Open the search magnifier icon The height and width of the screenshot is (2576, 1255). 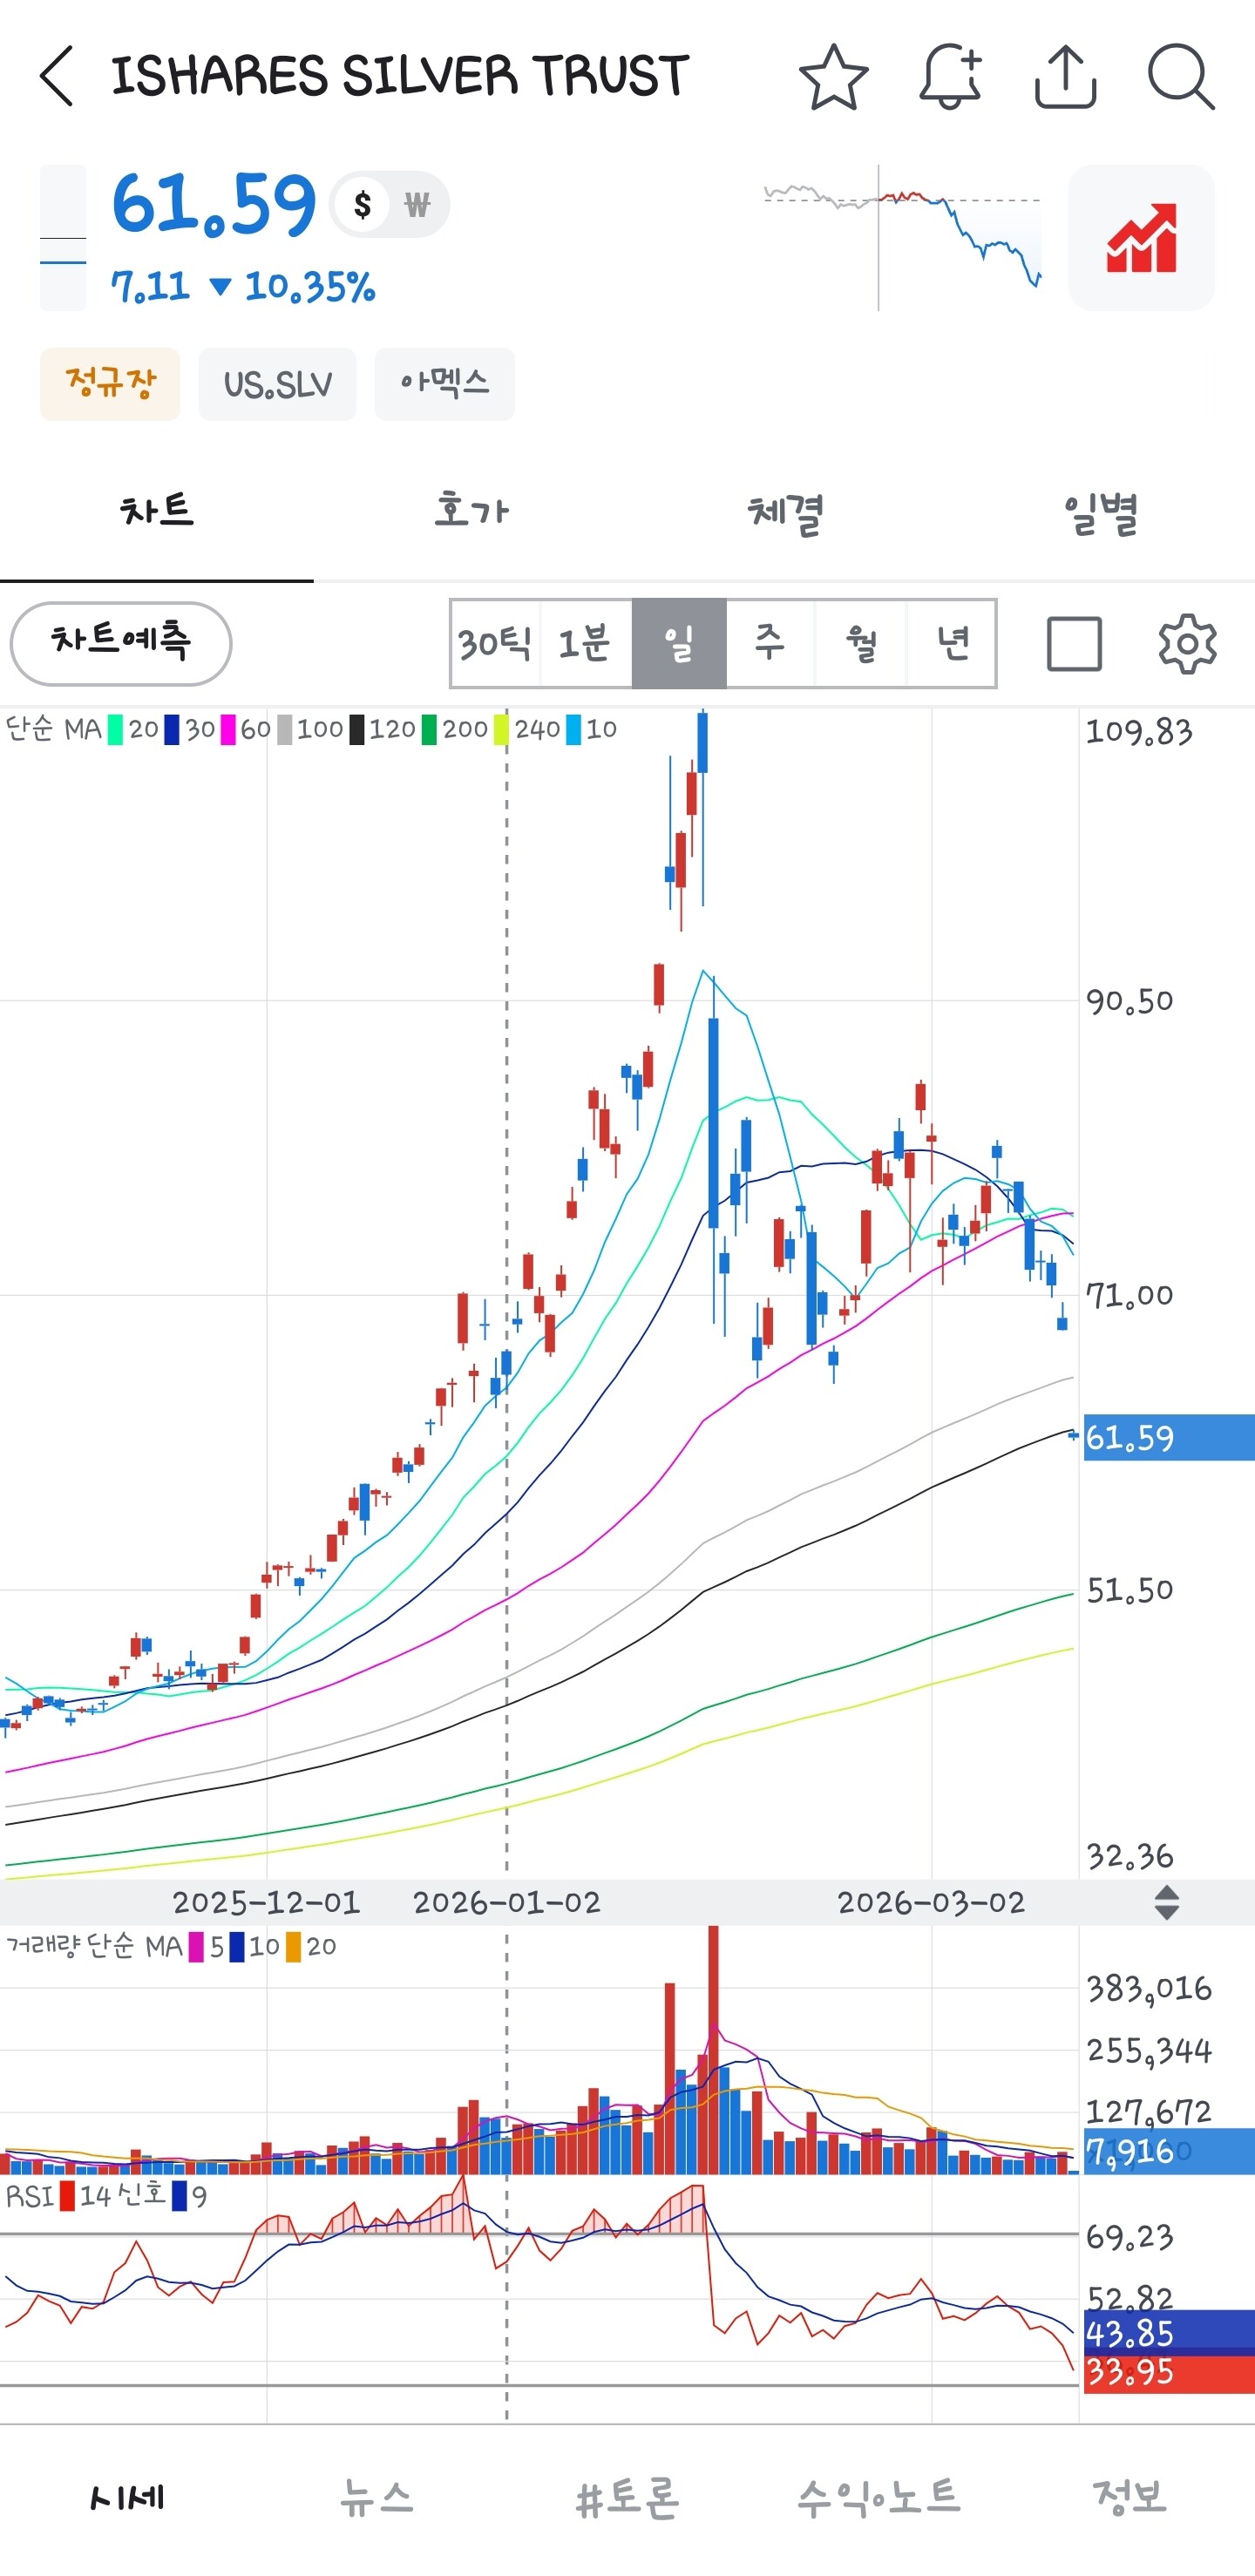1181,76
